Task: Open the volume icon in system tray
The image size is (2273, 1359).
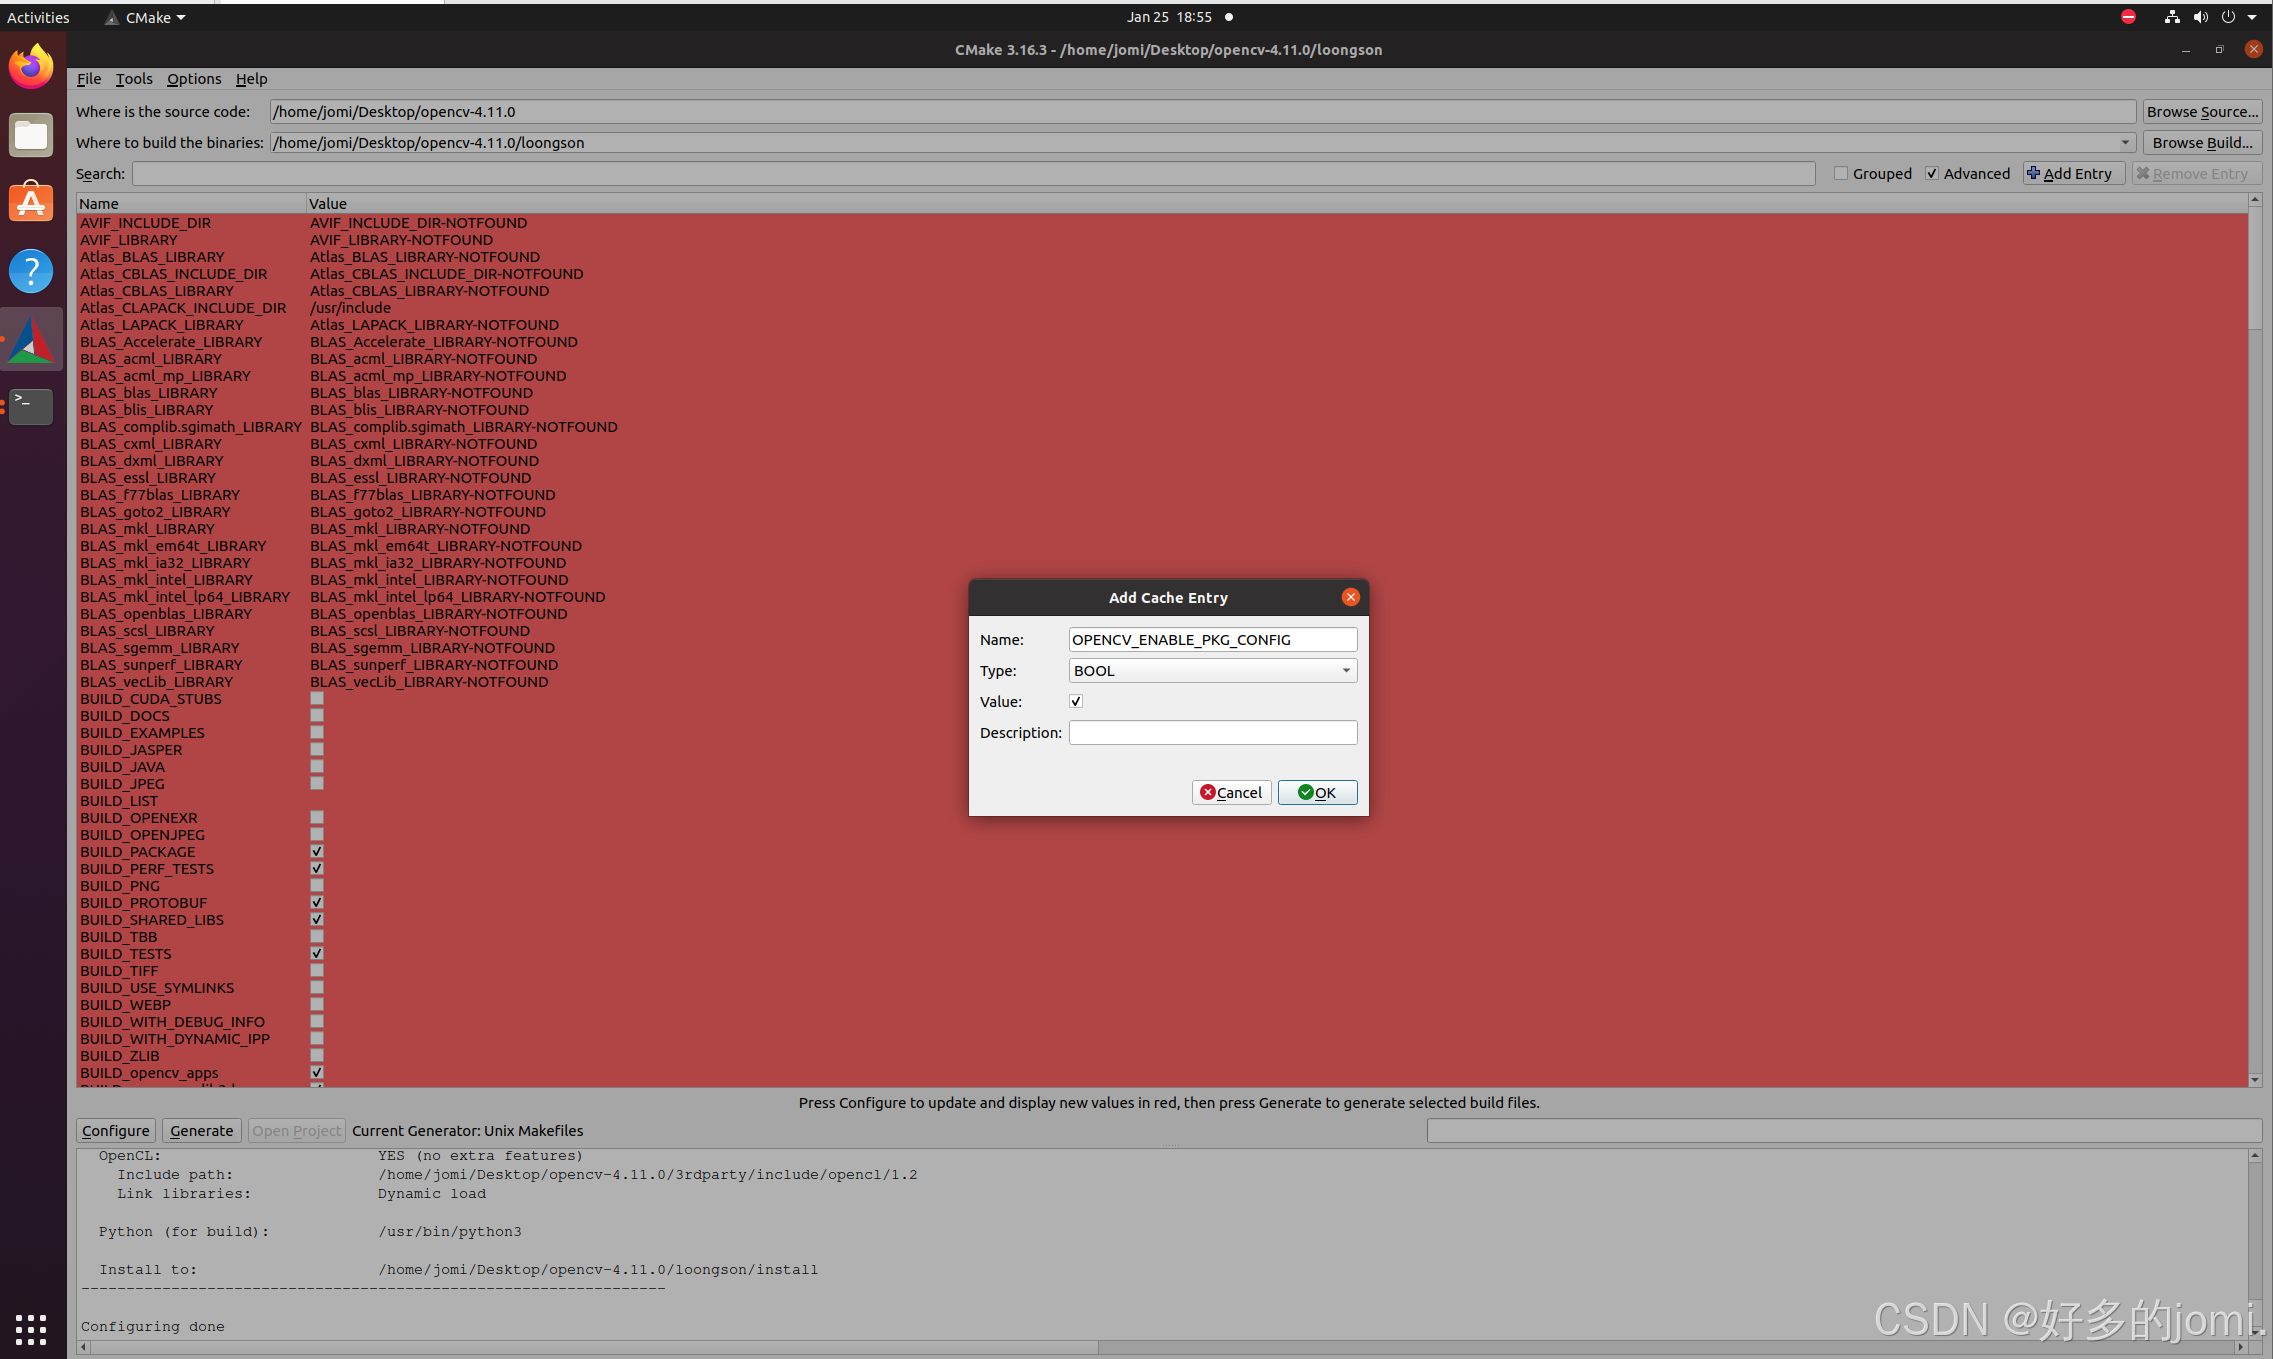Action: coord(2200,17)
